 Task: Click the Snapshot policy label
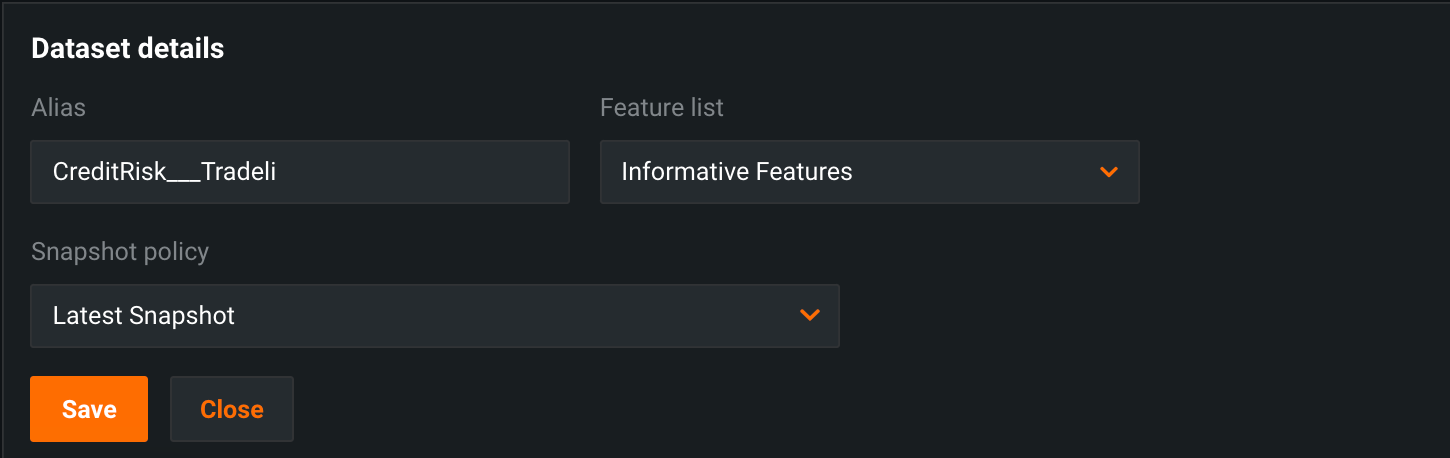tap(120, 252)
